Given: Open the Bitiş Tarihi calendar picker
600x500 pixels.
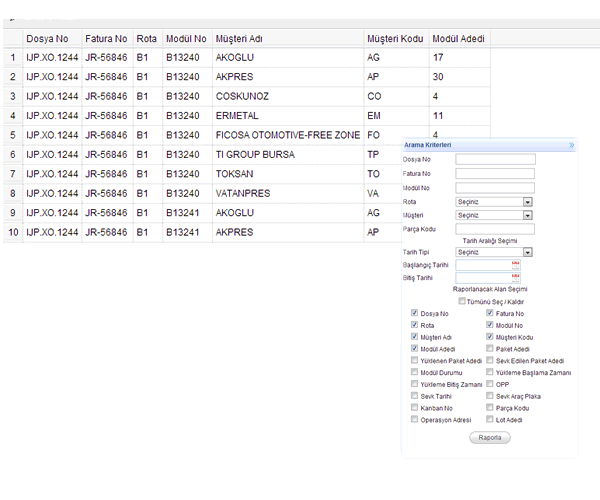Looking at the screenshot, I should point(515,278).
